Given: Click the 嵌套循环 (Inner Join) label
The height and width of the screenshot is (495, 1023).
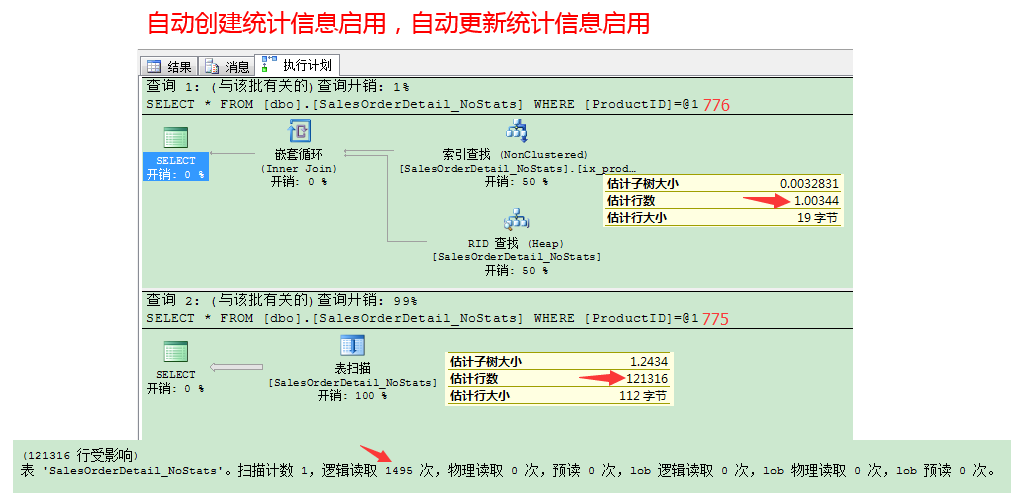Looking at the screenshot, I should click(x=299, y=161).
